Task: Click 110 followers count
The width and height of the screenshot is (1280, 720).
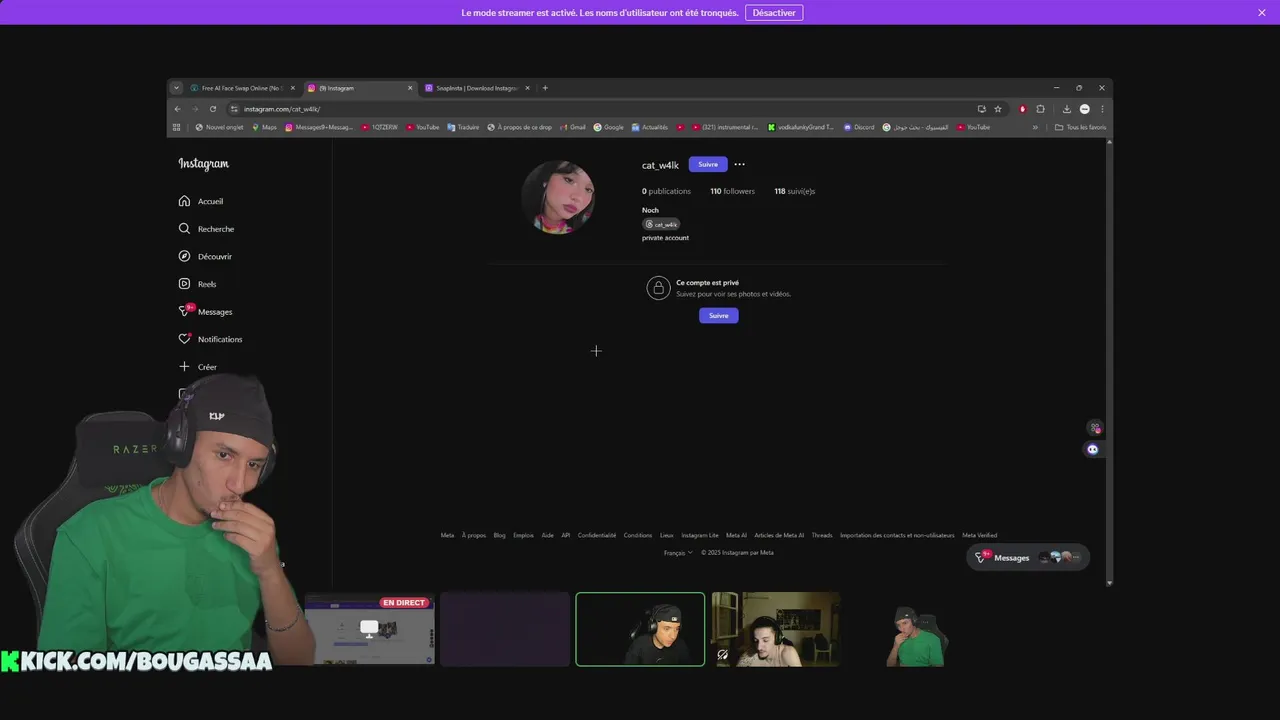Action: (x=732, y=191)
